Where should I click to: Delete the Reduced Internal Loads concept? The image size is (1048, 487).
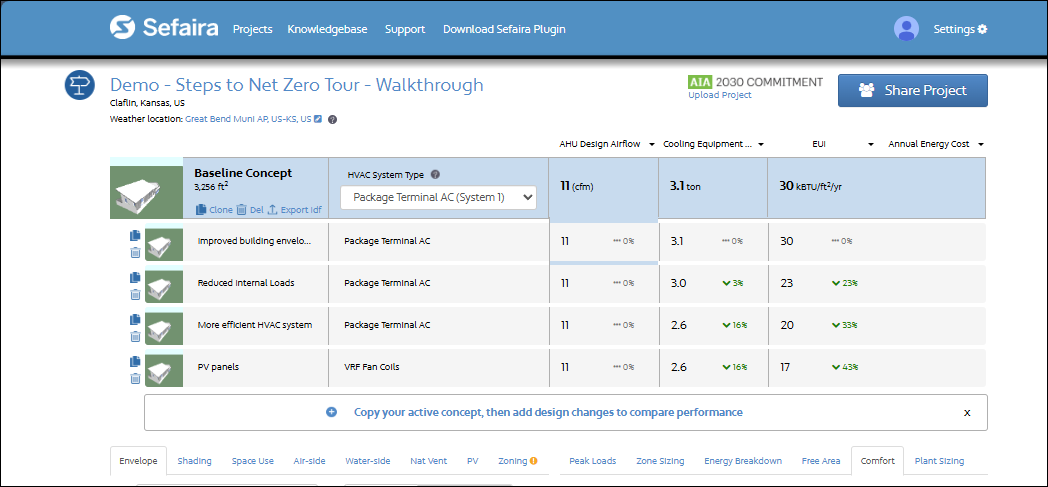[x=135, y=295]
